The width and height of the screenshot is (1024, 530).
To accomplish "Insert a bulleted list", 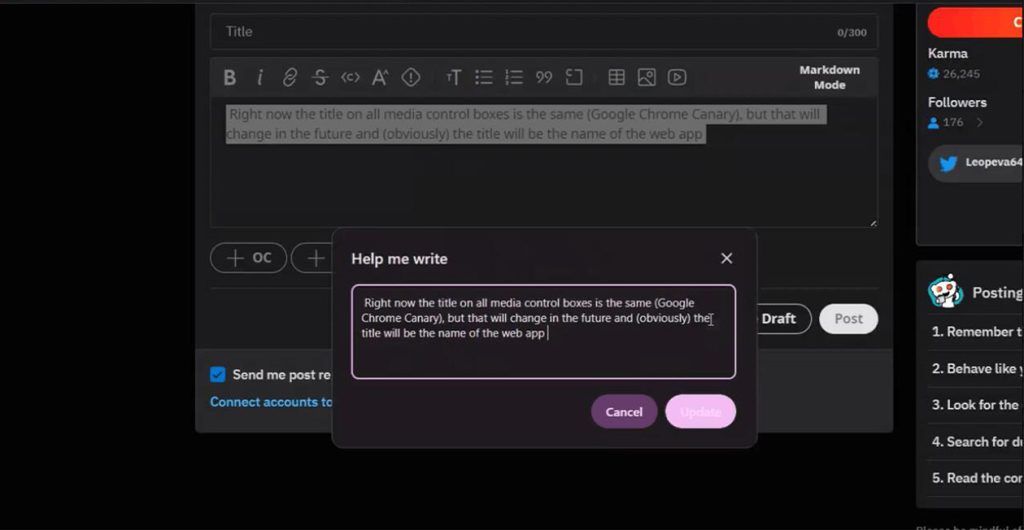I will click(484, 77).
